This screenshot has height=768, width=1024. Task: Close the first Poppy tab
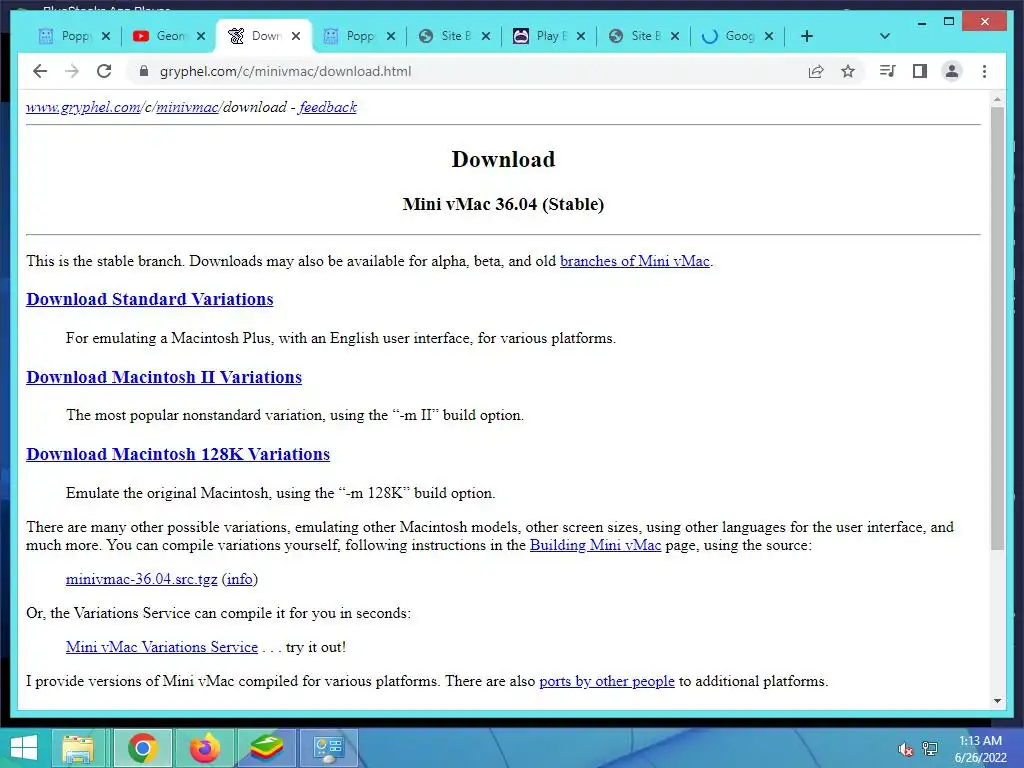pyautogui.click(x=106, y=36)
